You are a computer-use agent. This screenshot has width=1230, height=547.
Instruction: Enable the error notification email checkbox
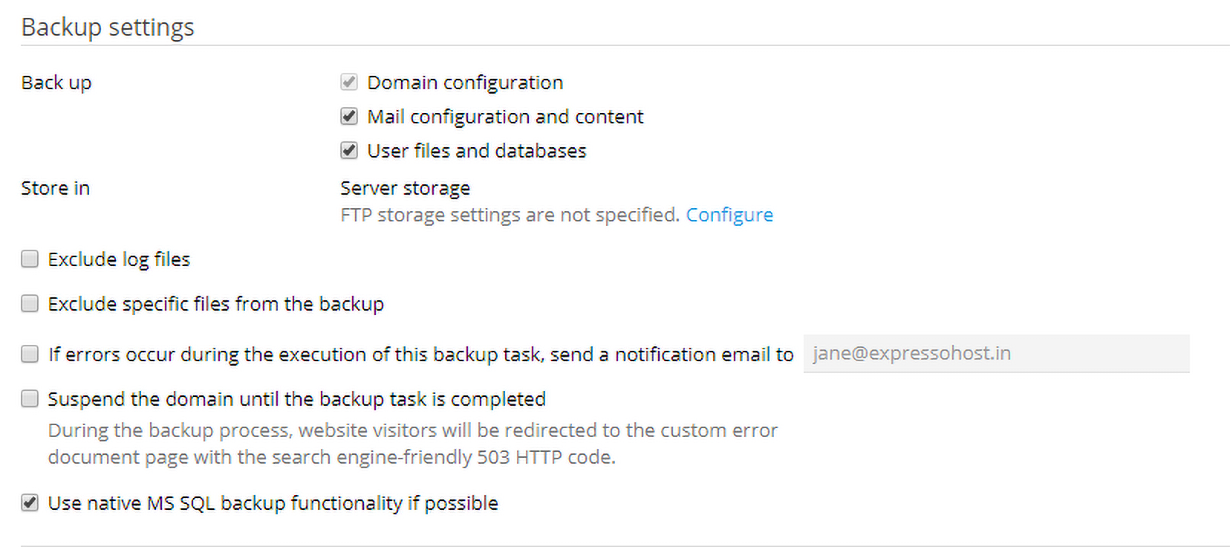click(x=30, y=354)
